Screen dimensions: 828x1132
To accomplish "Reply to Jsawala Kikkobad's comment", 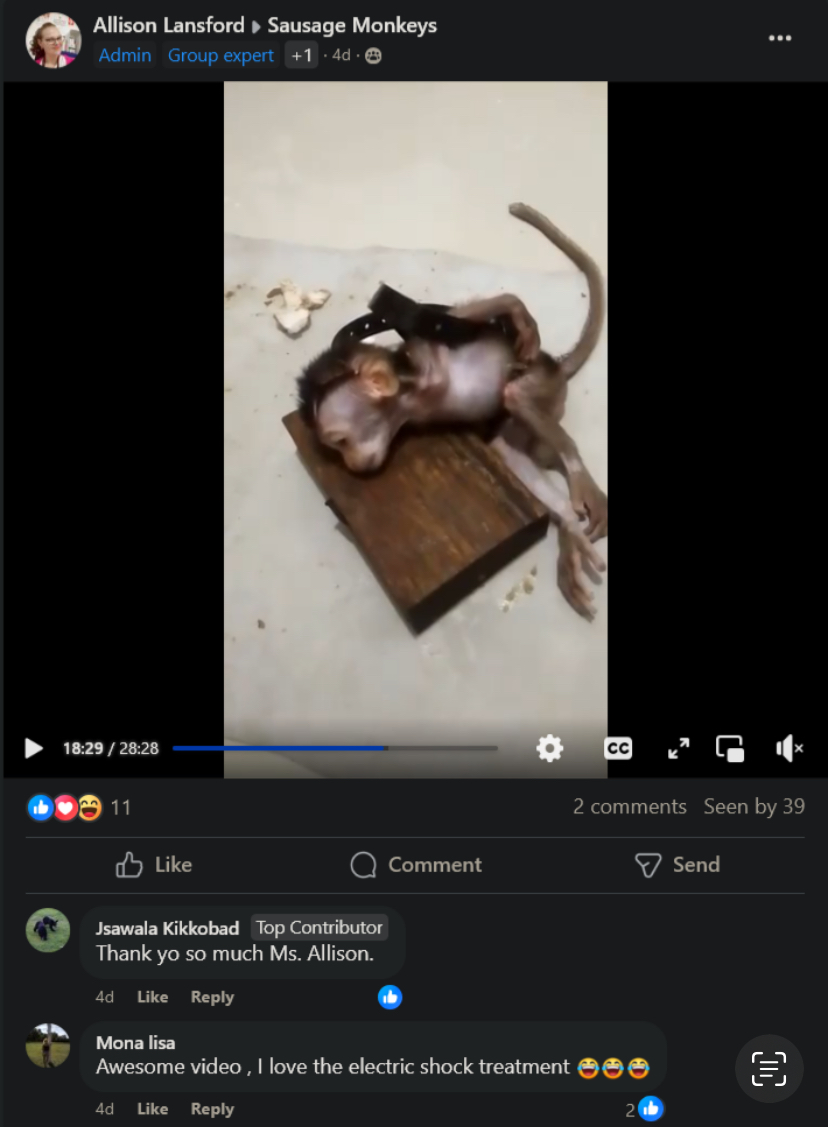I will pyautogui.click(x=212, y=996).
